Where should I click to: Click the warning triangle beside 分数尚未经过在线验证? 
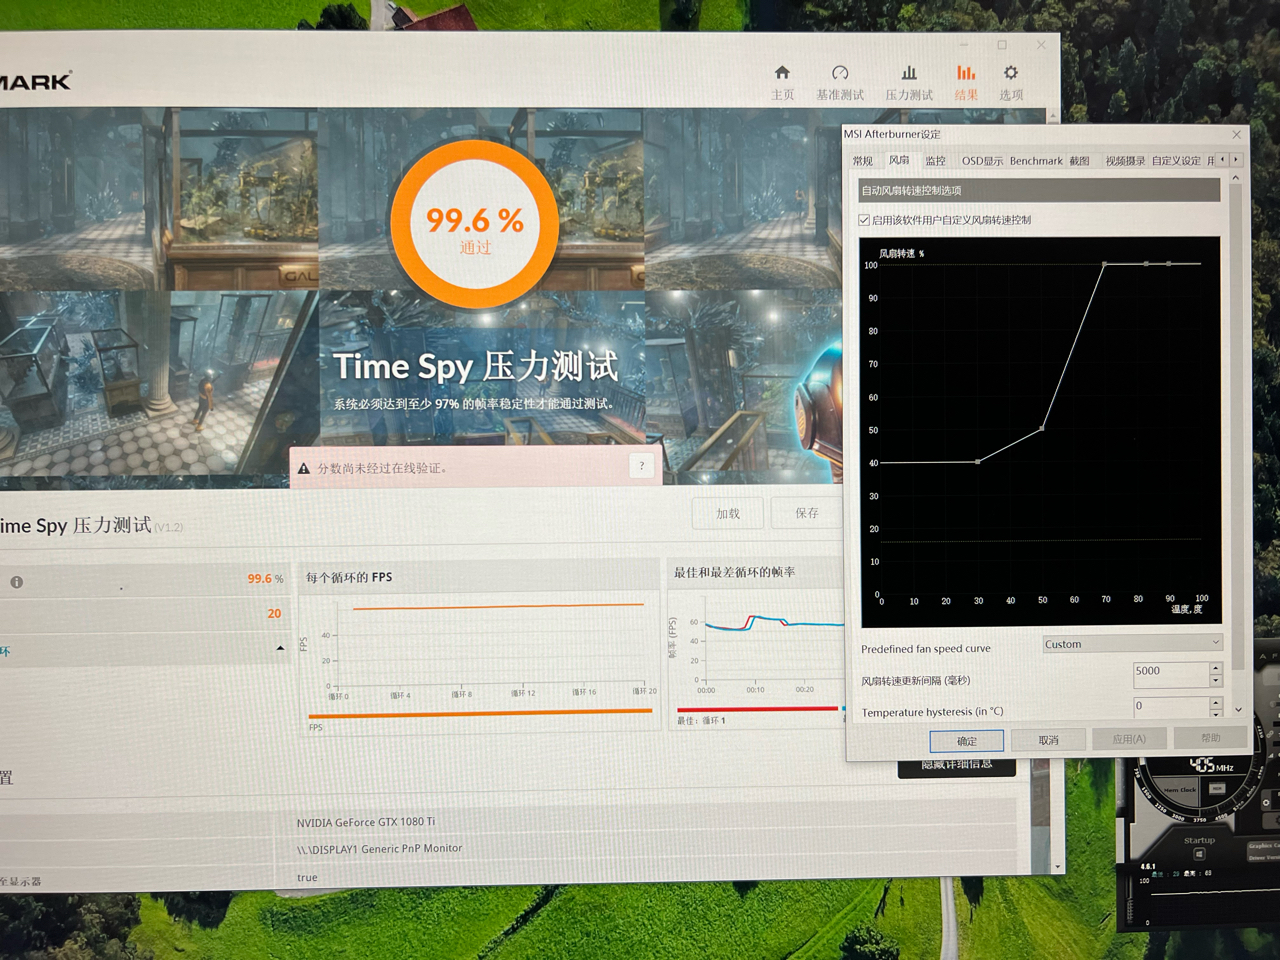click(x=304, y=468)
